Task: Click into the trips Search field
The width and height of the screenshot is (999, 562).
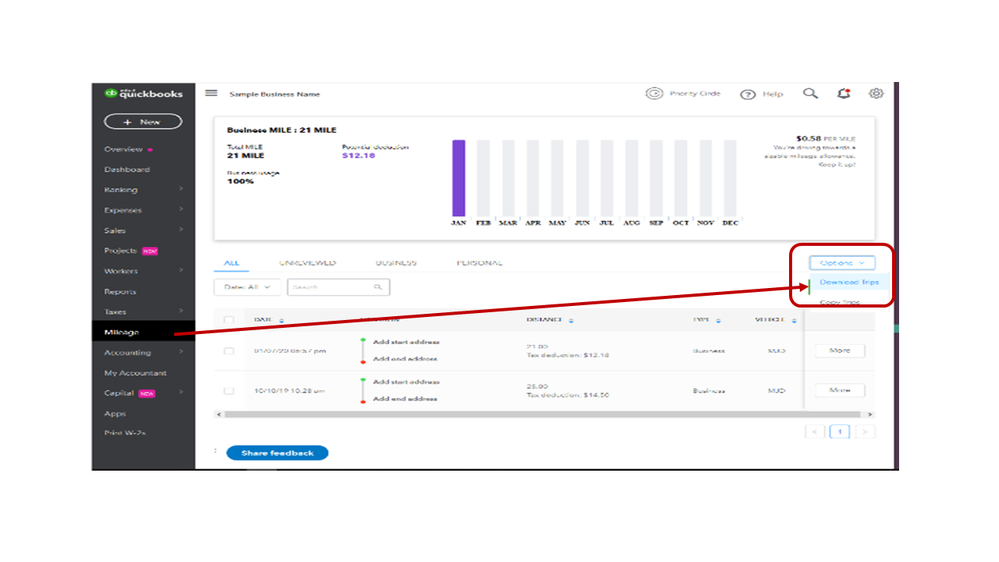Action: pos(333,287)
